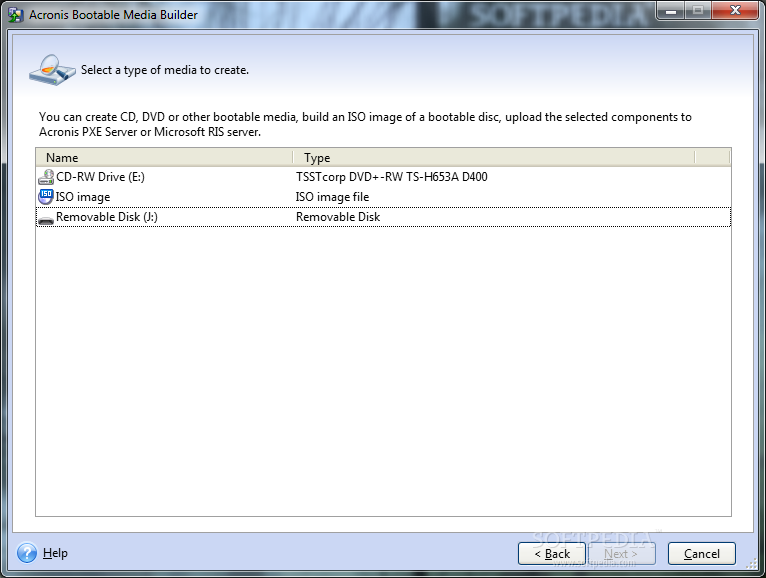Click the Removable Disk drive icon

pyautogui.click(x=46, y=217)
